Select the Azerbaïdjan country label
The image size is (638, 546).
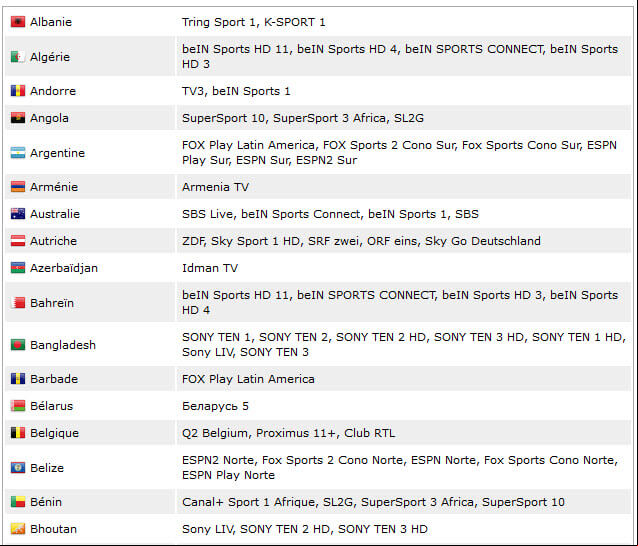point(64,268)
